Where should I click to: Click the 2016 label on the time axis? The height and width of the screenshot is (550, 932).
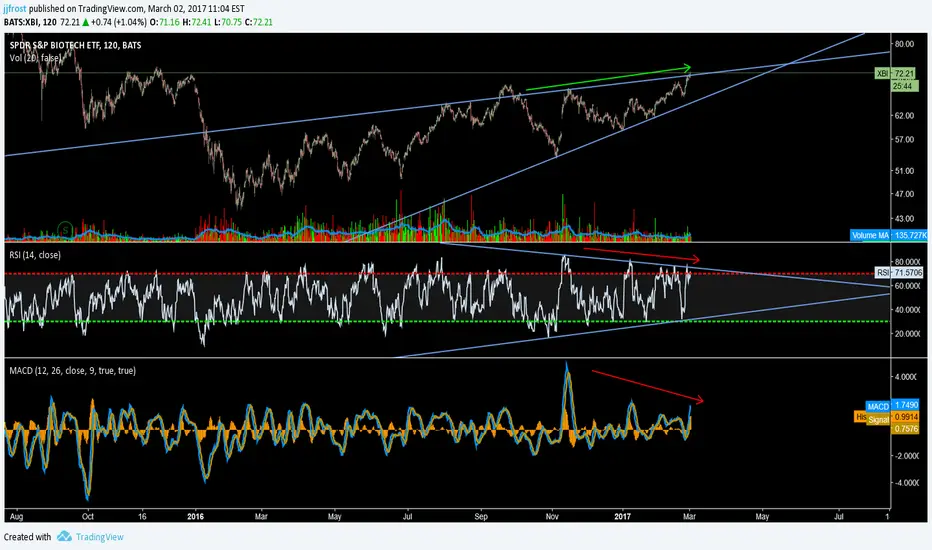click(x=196, y=517)
